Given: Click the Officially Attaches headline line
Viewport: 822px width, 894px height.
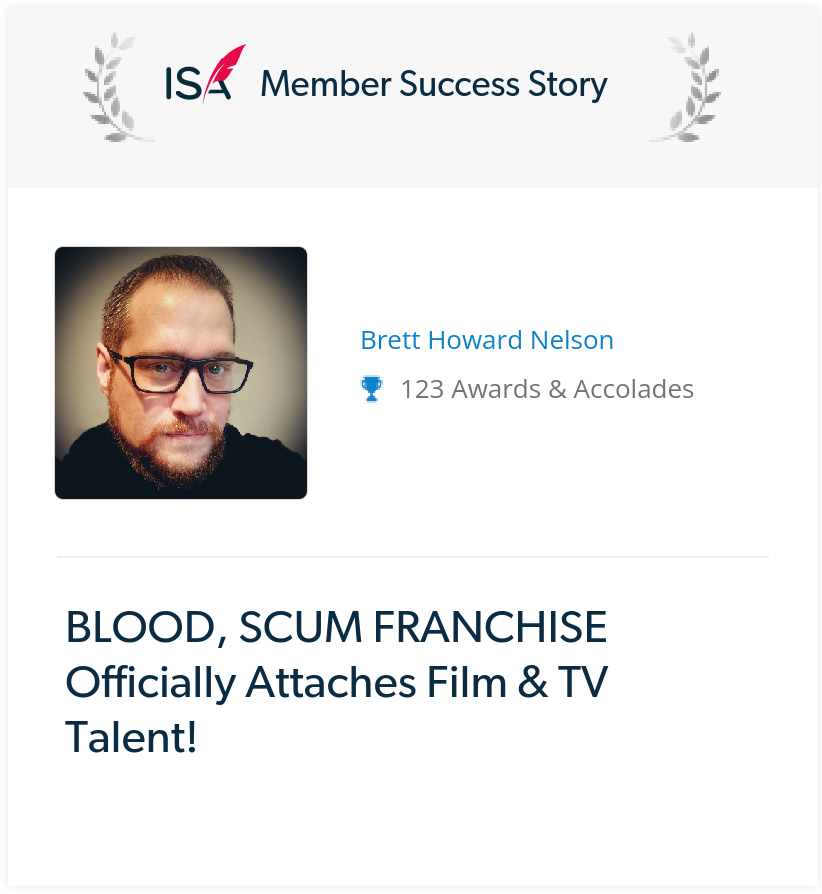Looking at the screenshot, I should coord(336,682).
